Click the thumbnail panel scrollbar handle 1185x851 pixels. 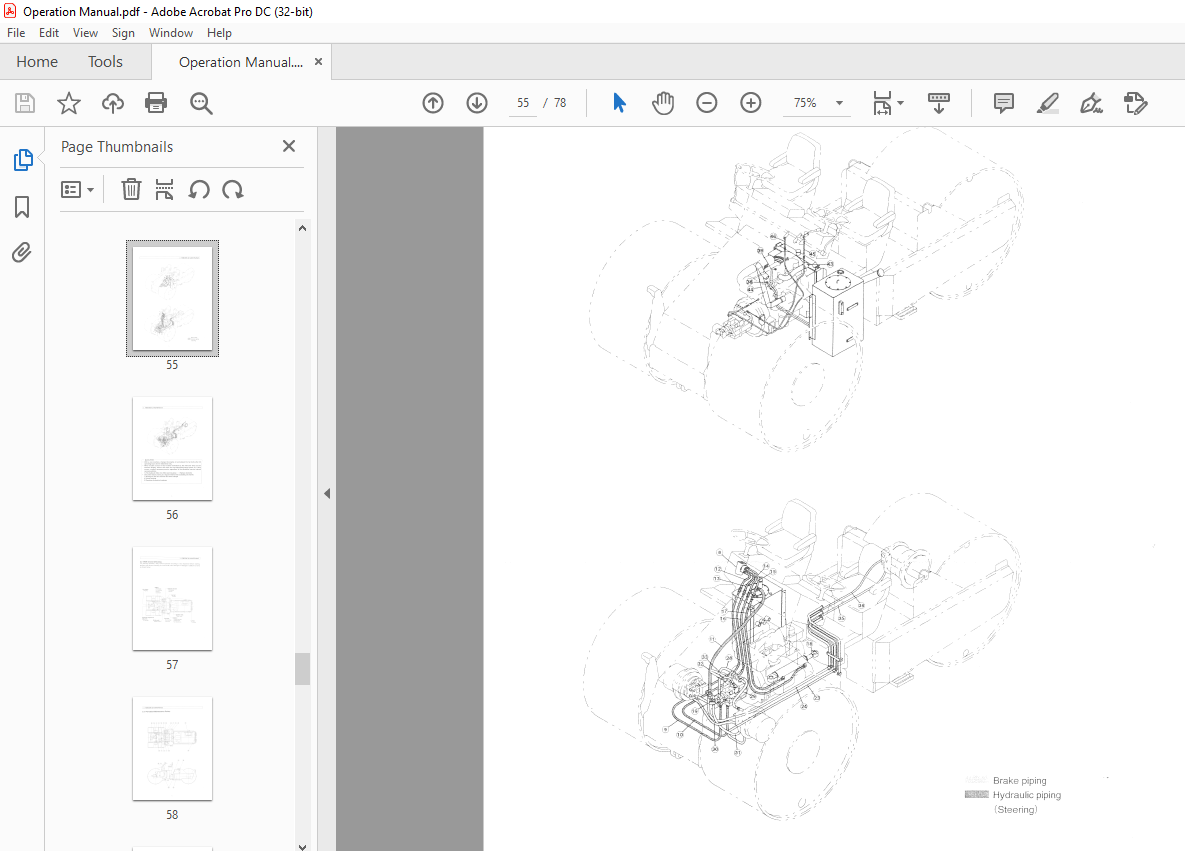[302, 669]
